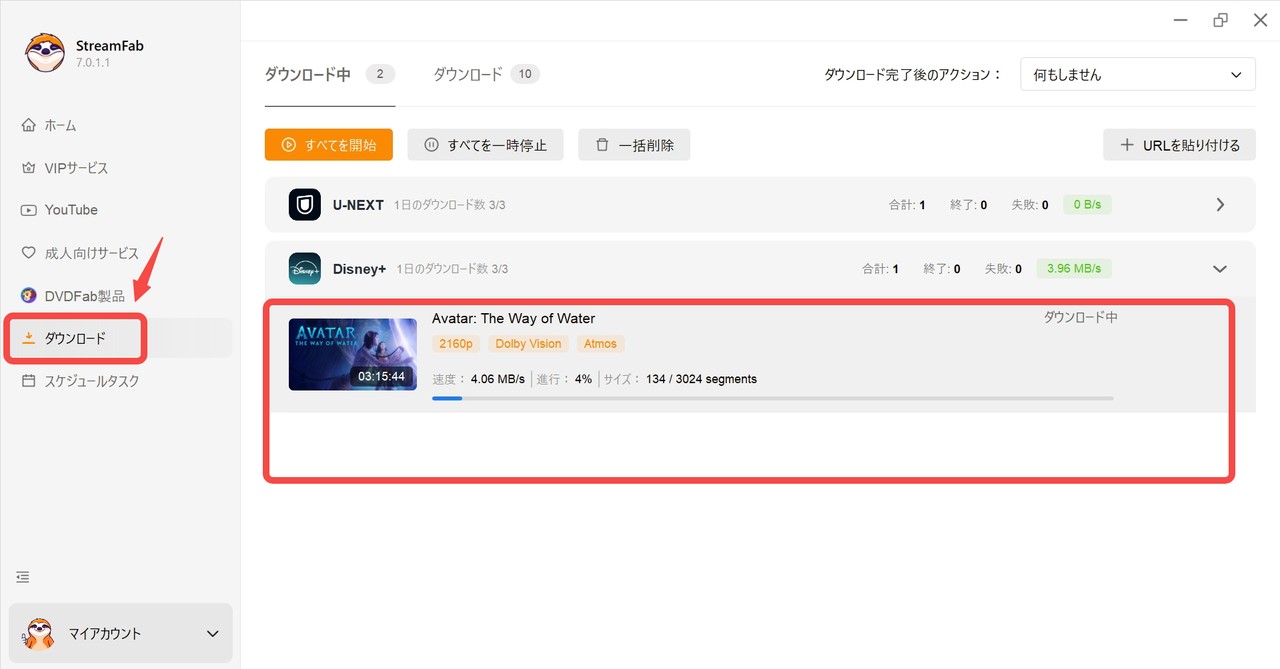Click the すべてを開始 button
Screen dimensions: 1280x669
(x=328, y=145)
